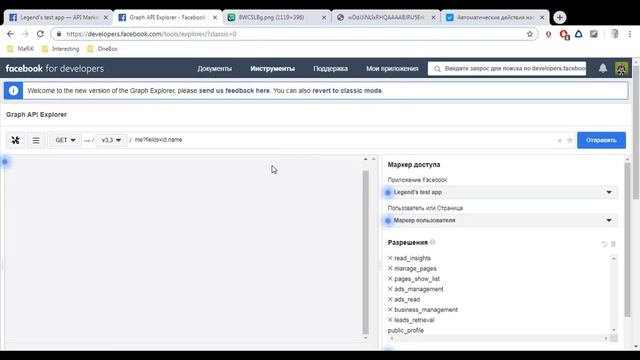Clear the query with the small x icon
The width and height of the screenshot is (640, 360).
tap(560, 140)
